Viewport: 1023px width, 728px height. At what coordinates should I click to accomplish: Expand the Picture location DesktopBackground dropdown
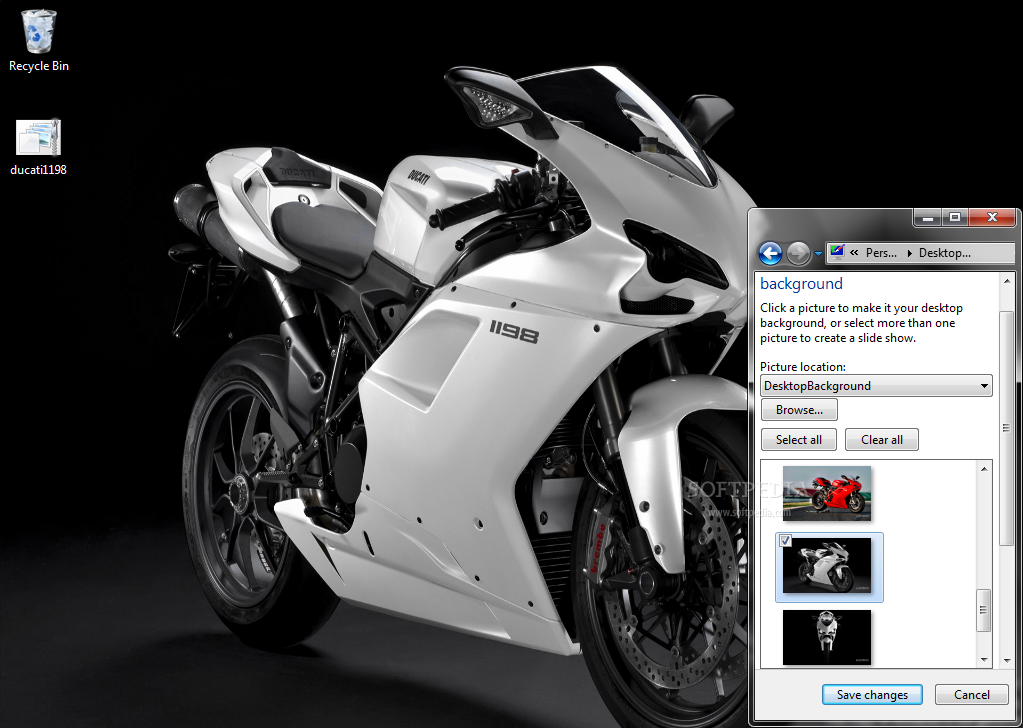tap(876, 386)
